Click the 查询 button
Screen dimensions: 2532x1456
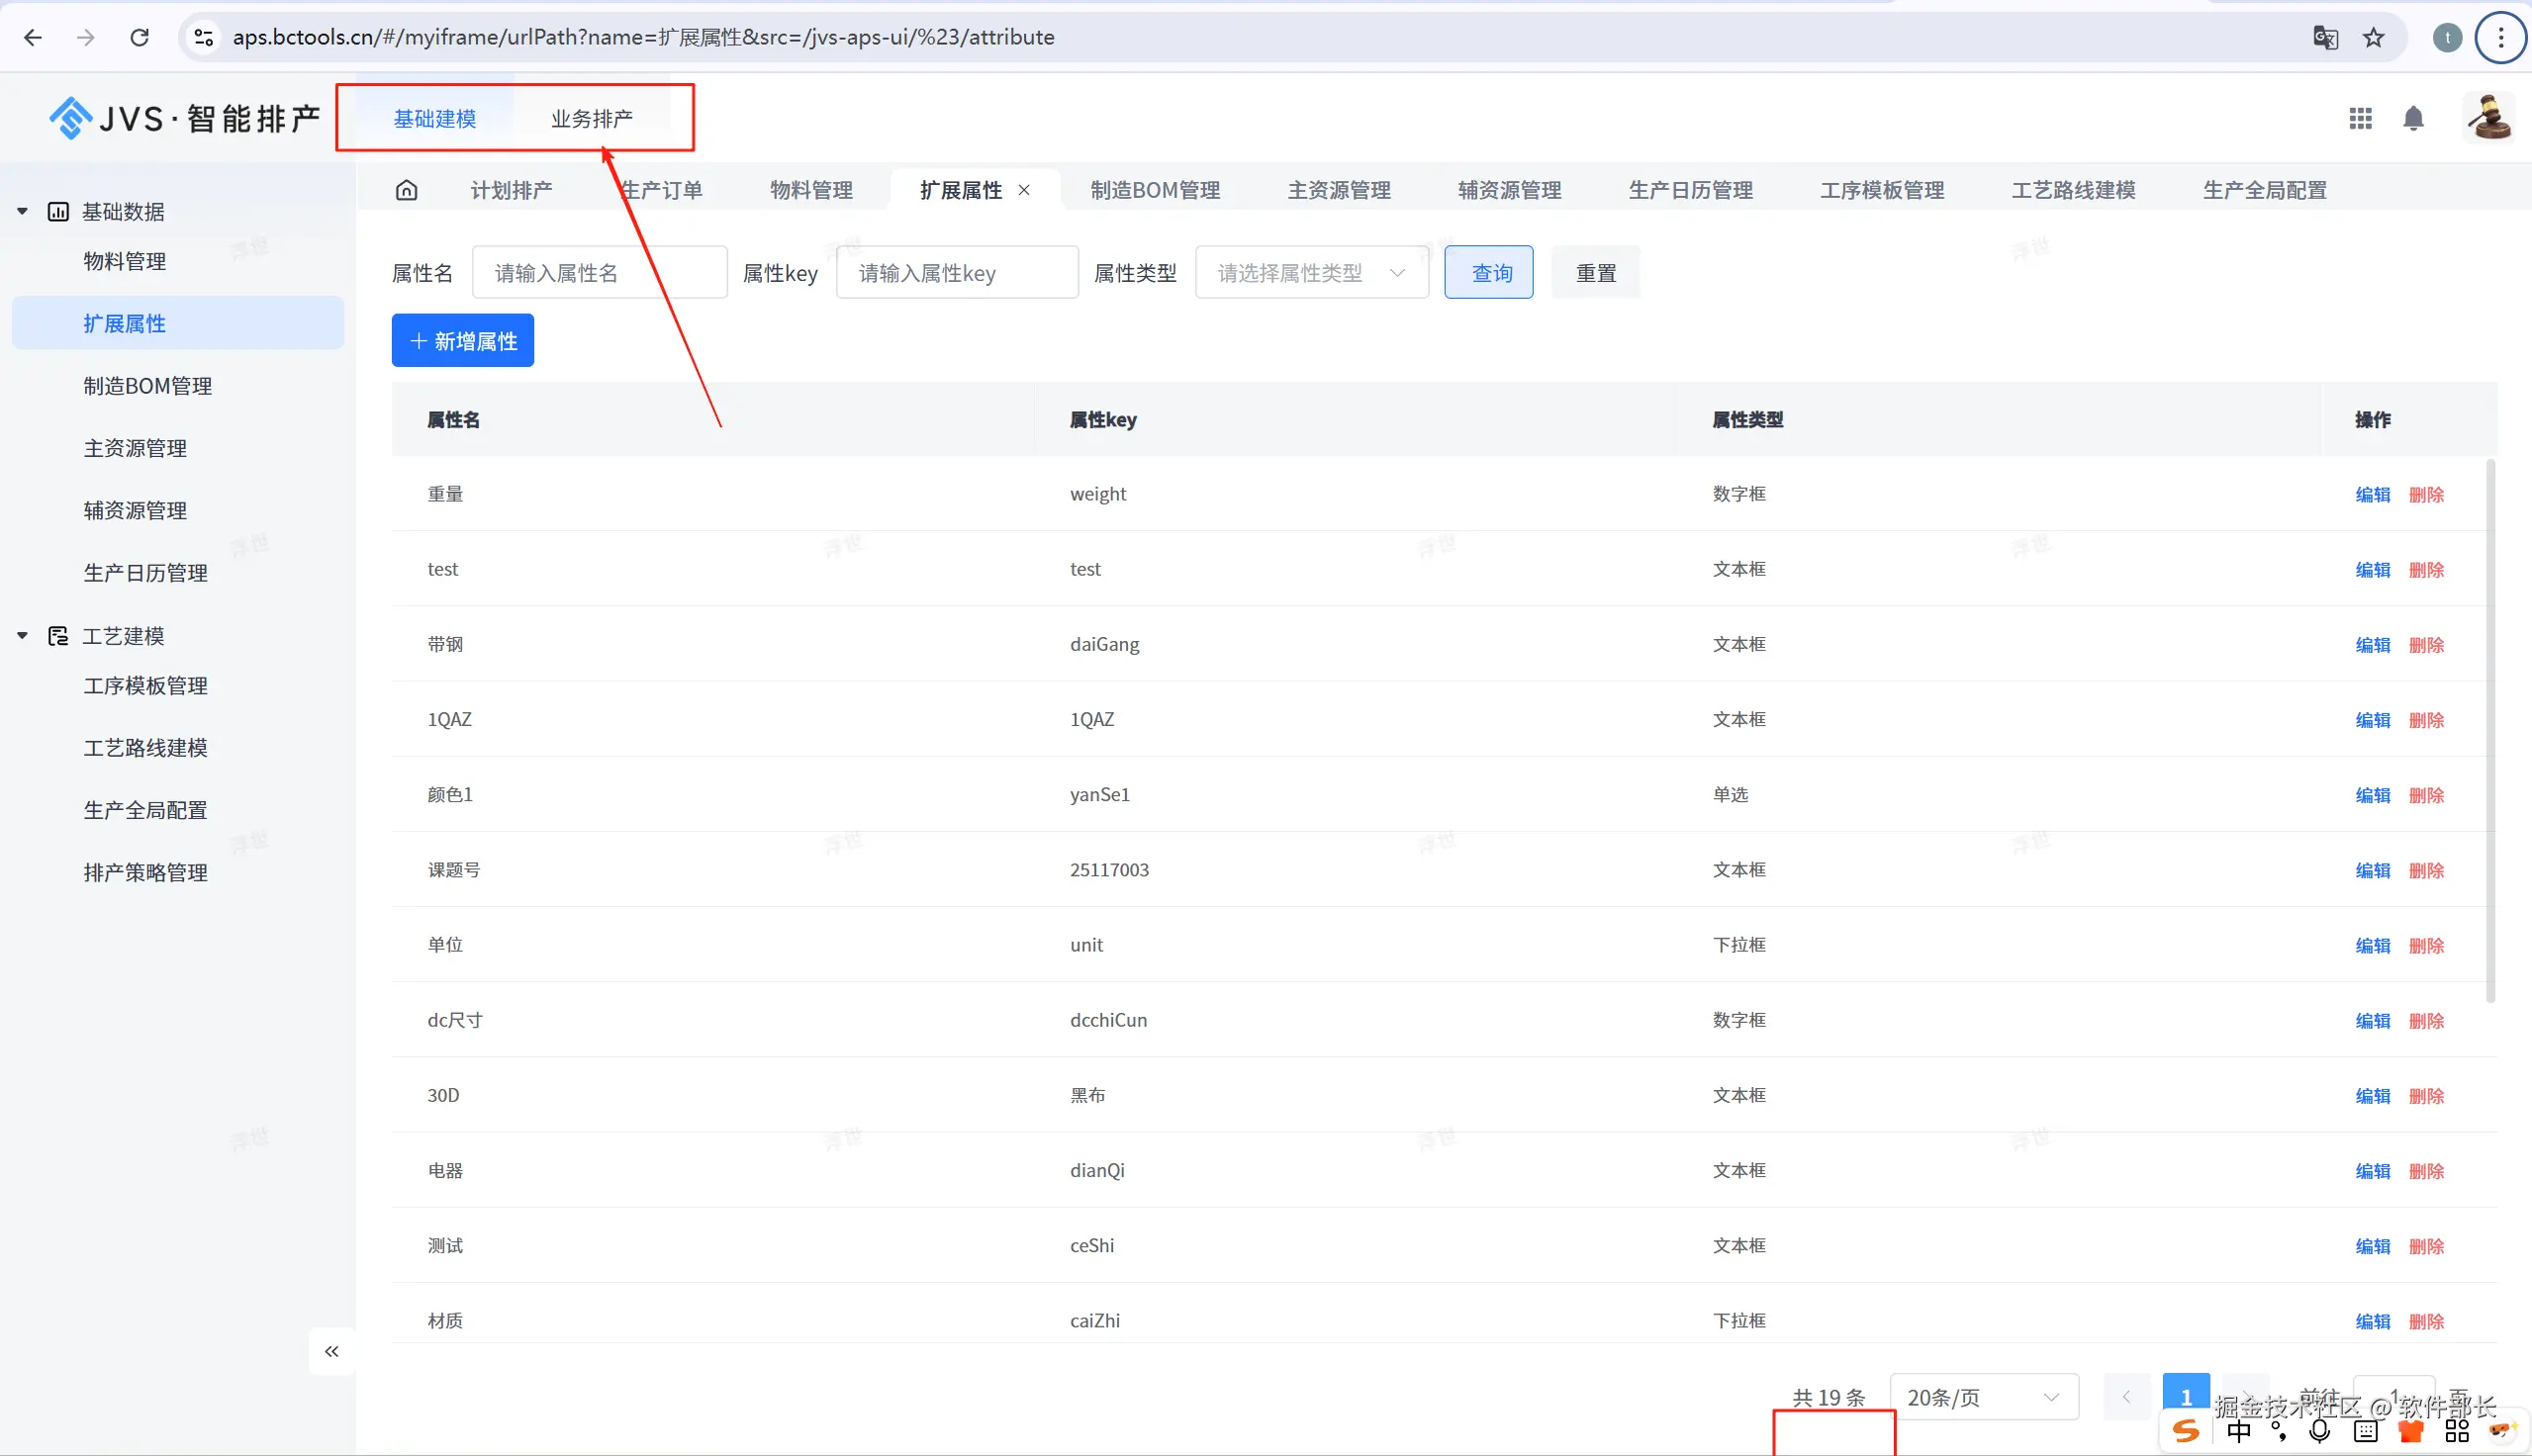click(1488, 273)
